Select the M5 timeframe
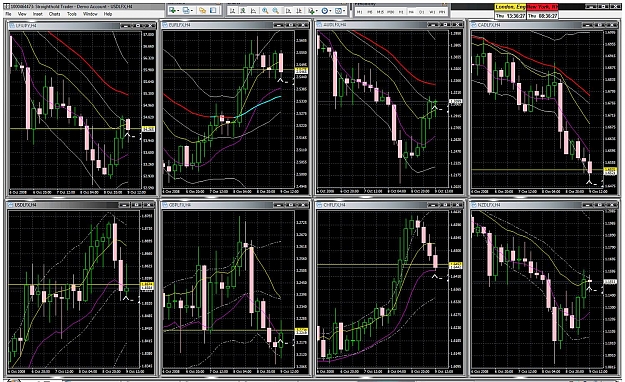625x382 pixels. point(370,12)
